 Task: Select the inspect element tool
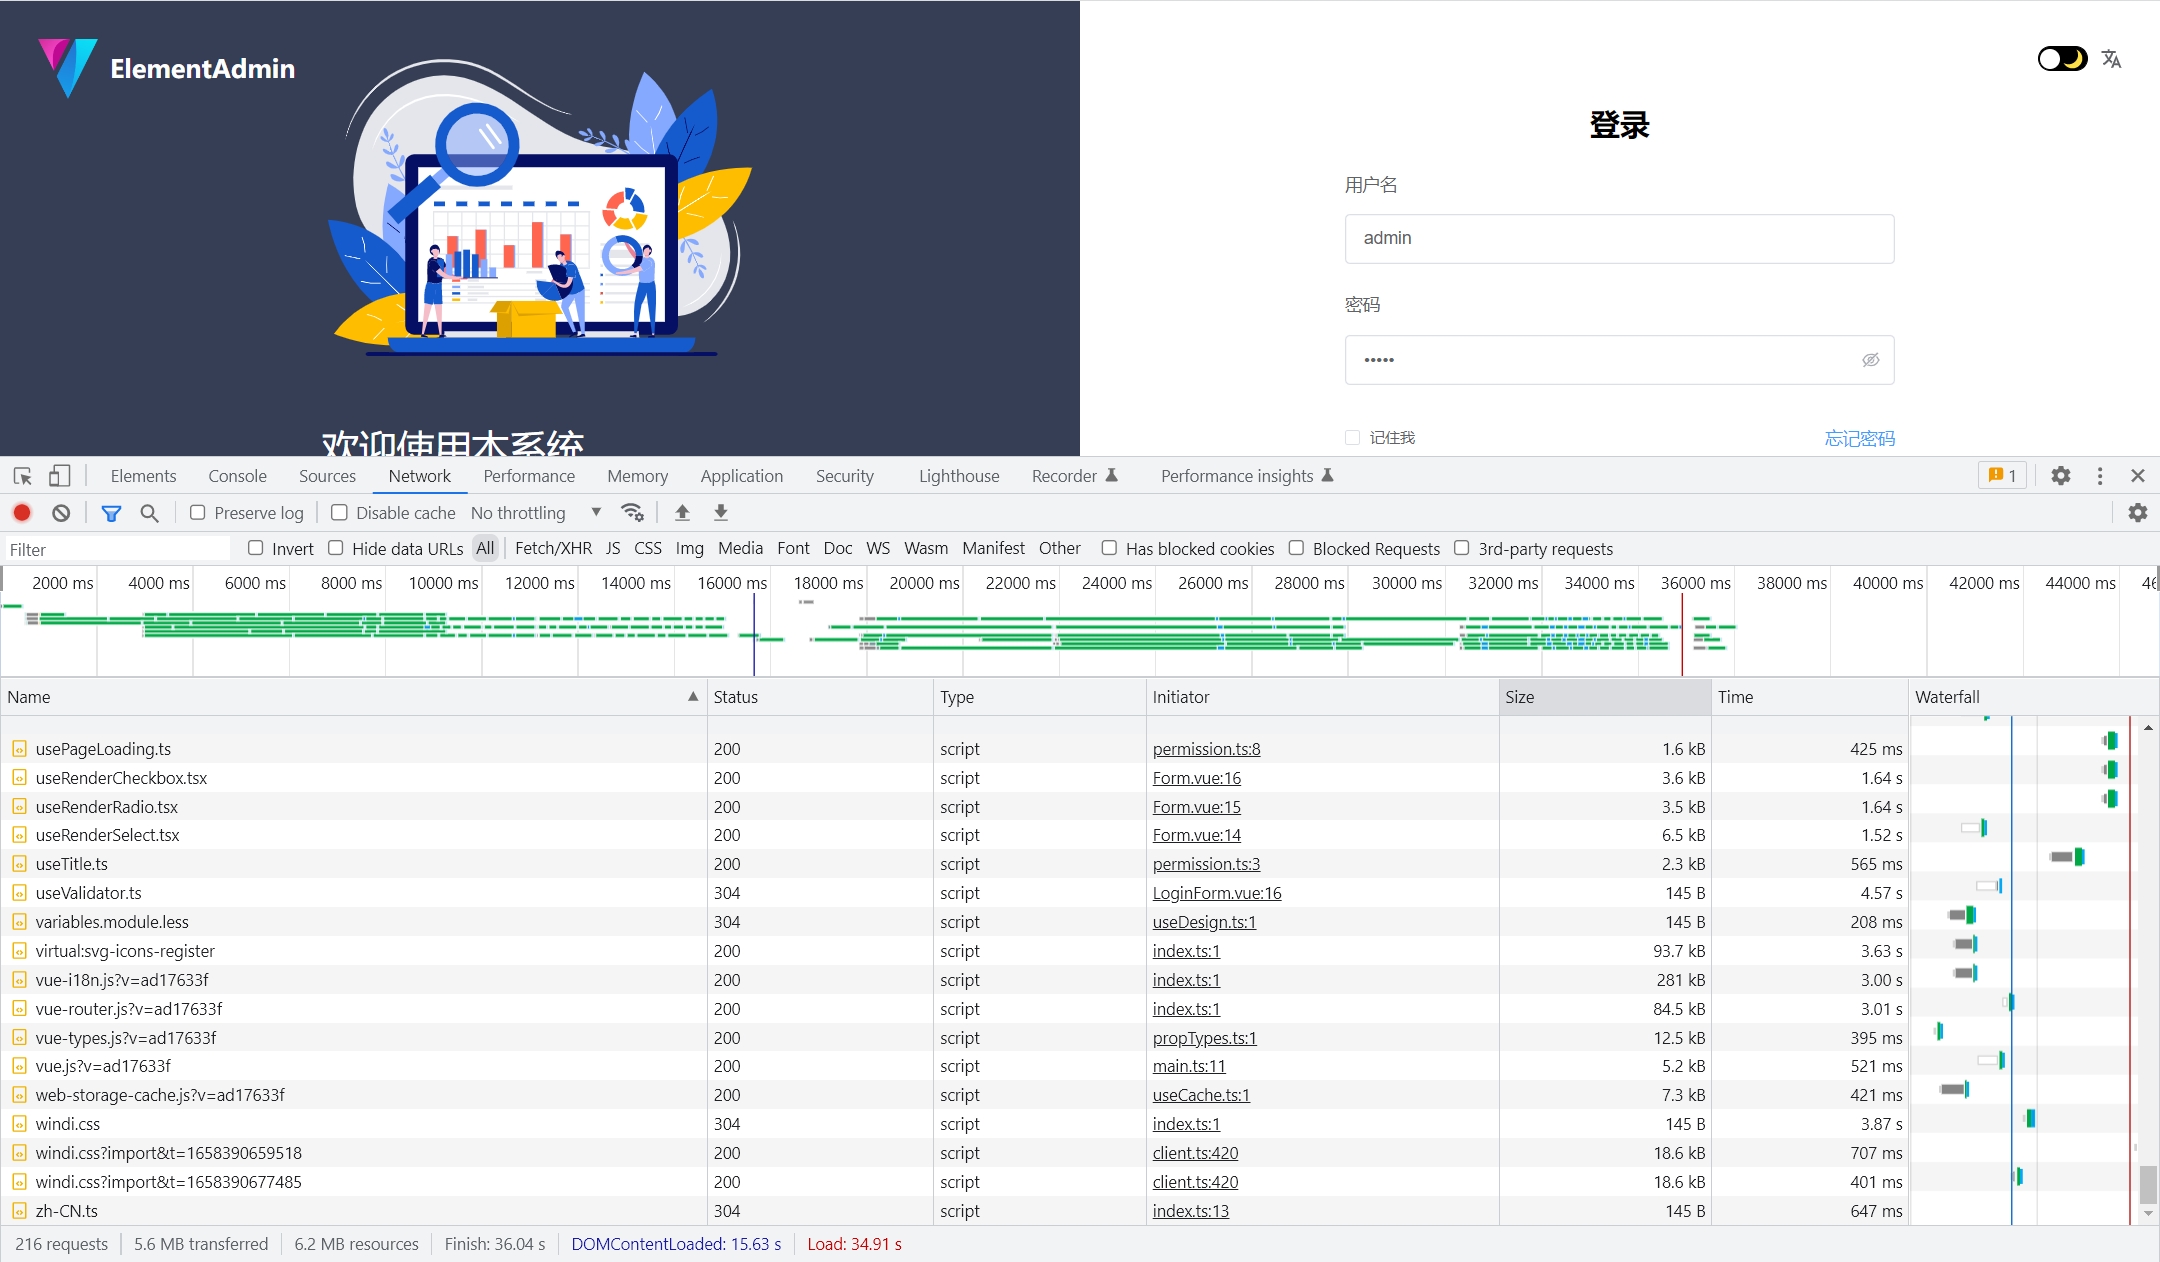pyautogui.click(x=21, y=475)
